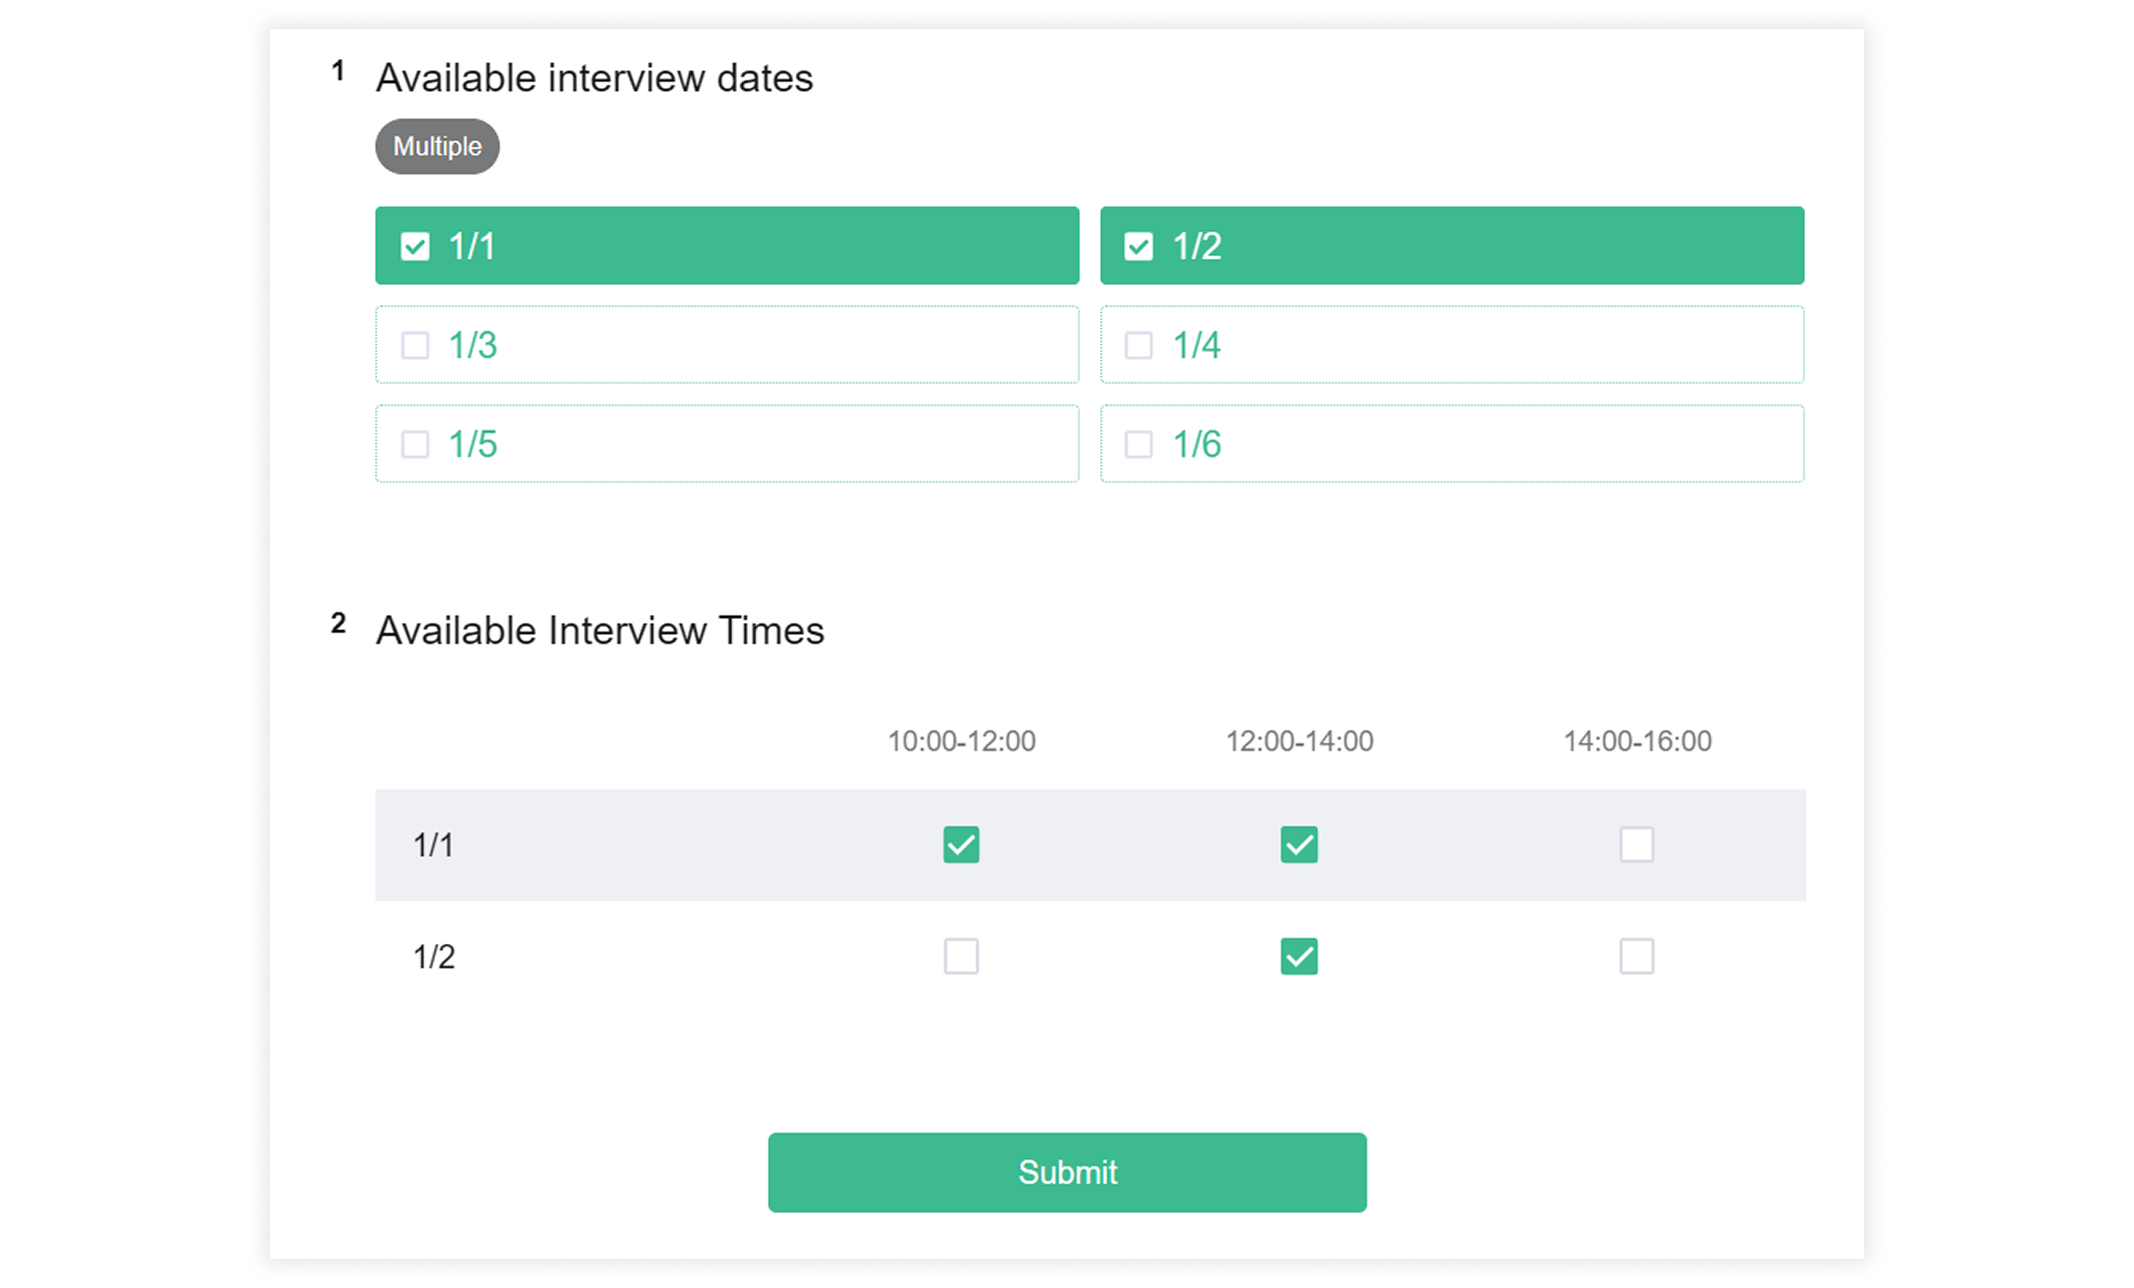Deselect the checked 1/1 interview date
This screenshot has width=2134, height=1288.
(x=727, y=245)
